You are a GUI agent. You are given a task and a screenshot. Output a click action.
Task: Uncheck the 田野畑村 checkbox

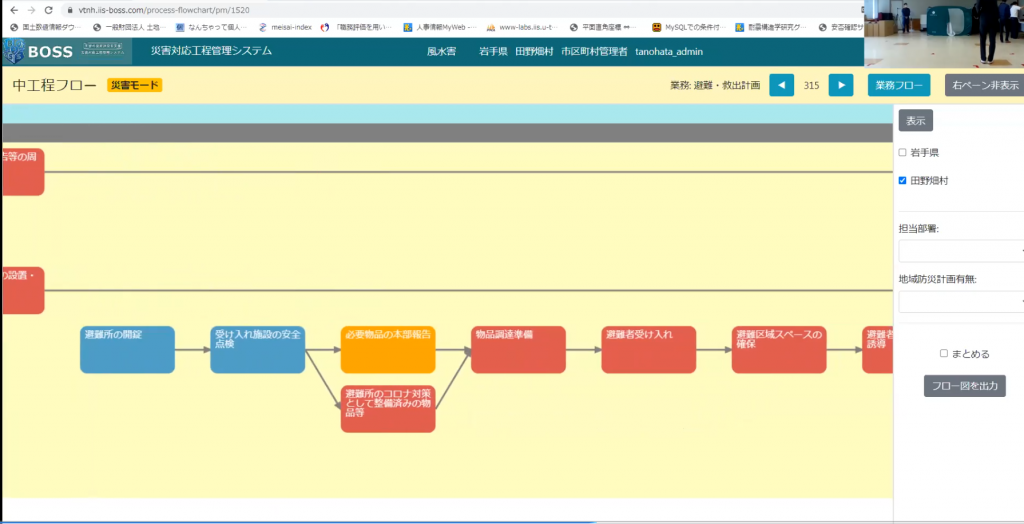click(902, 181)
